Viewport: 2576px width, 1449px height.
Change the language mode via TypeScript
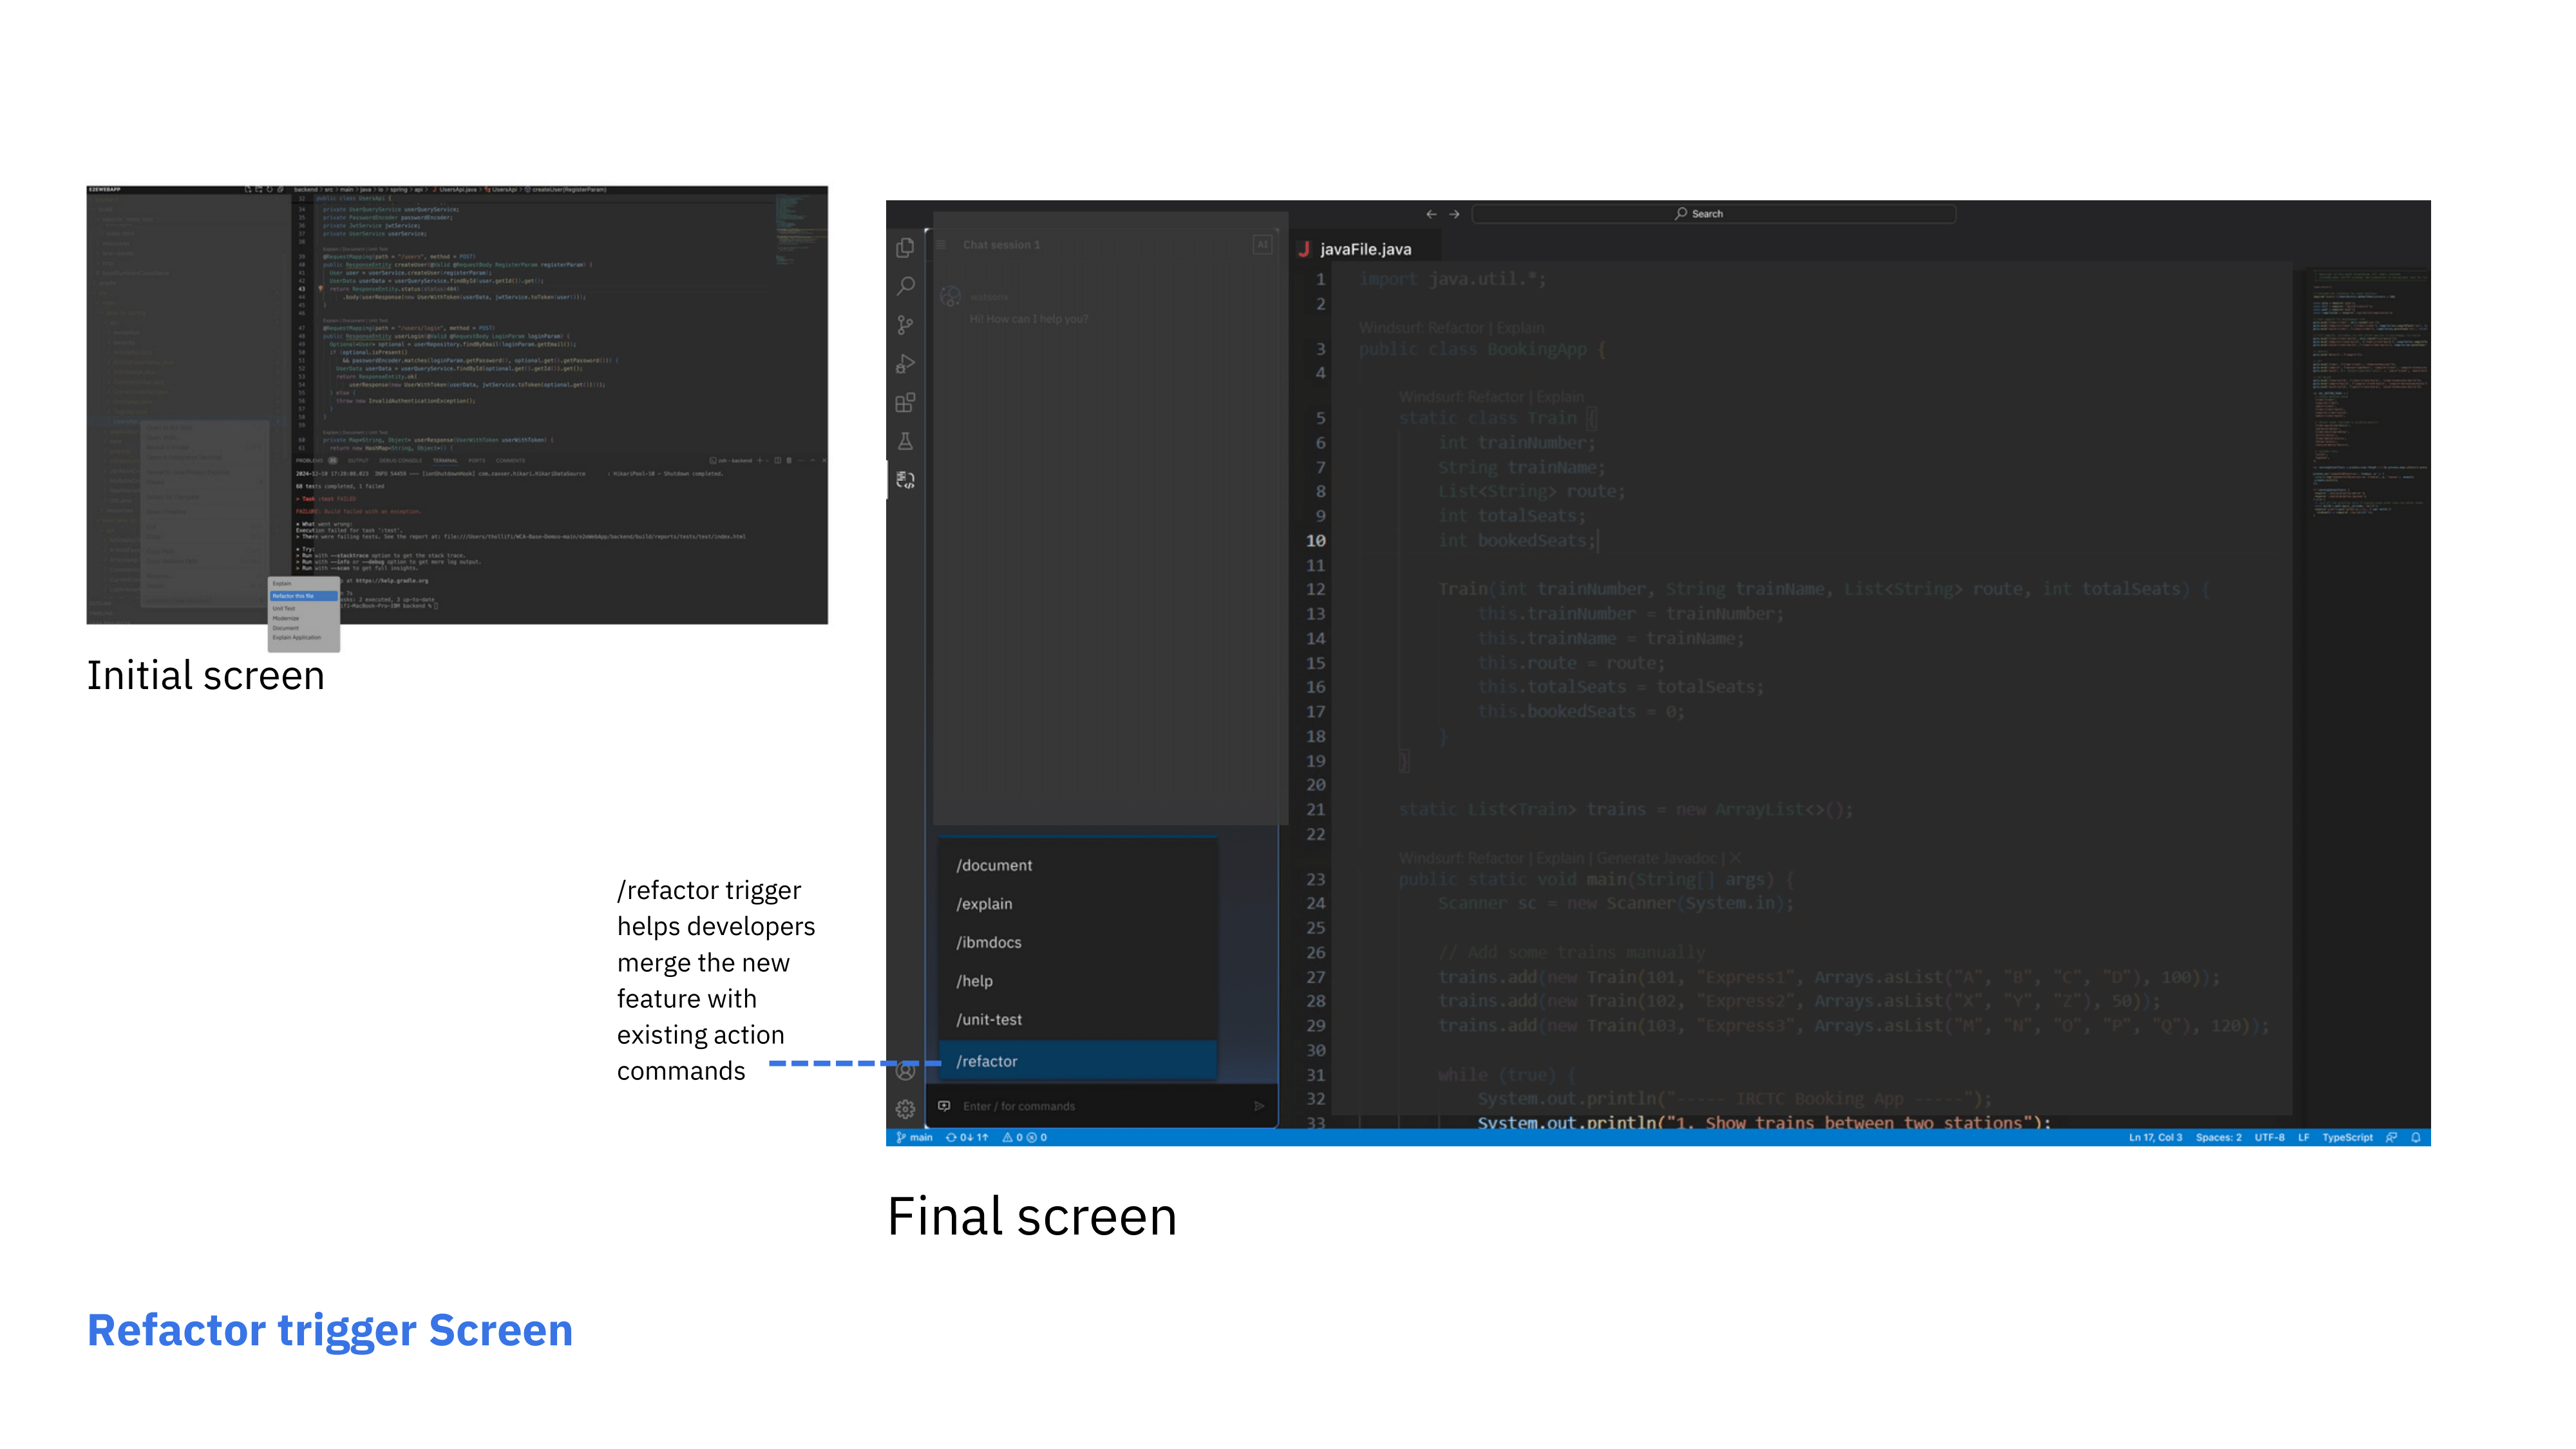click(2347, 1137)
